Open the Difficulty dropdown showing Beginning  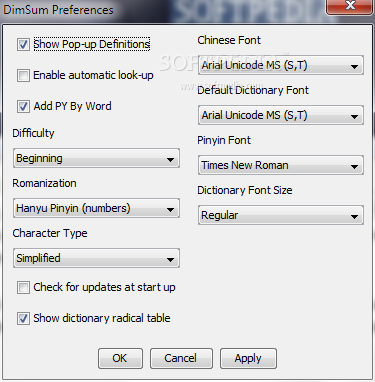tap(96, 158)
